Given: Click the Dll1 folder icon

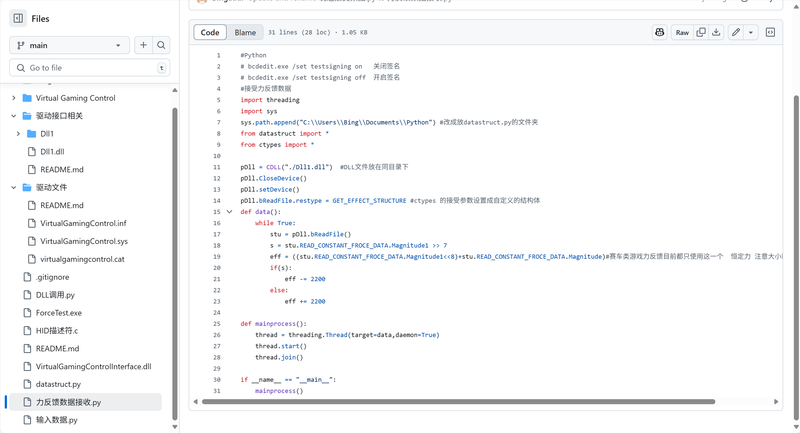Looking at the screenshot, I should 32,134.
